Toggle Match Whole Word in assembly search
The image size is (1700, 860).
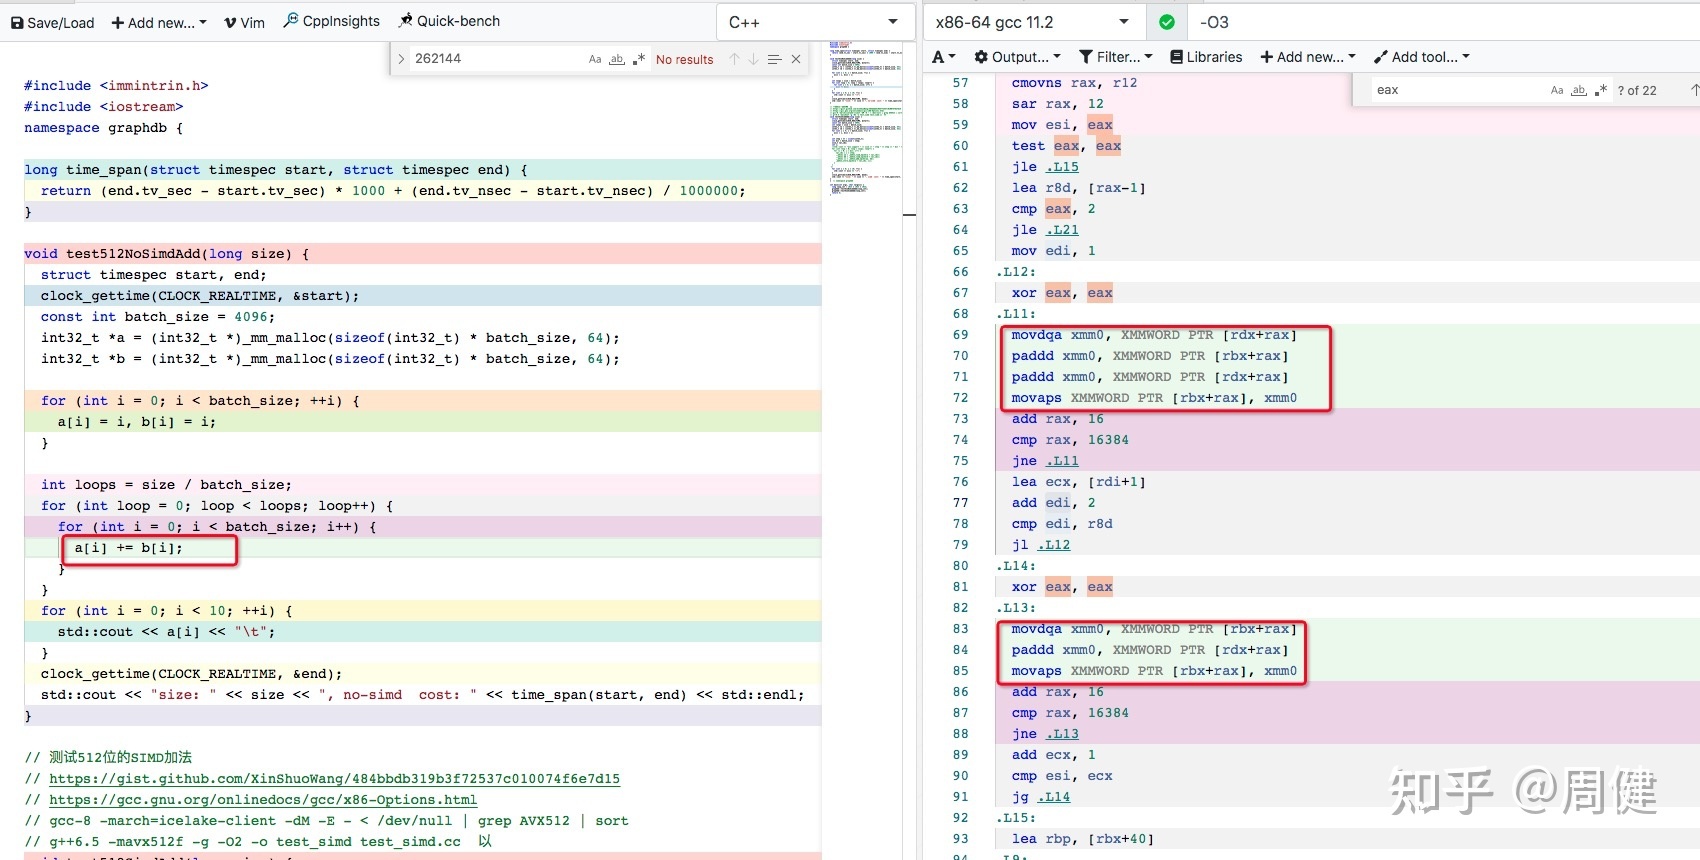(1579, 90)
